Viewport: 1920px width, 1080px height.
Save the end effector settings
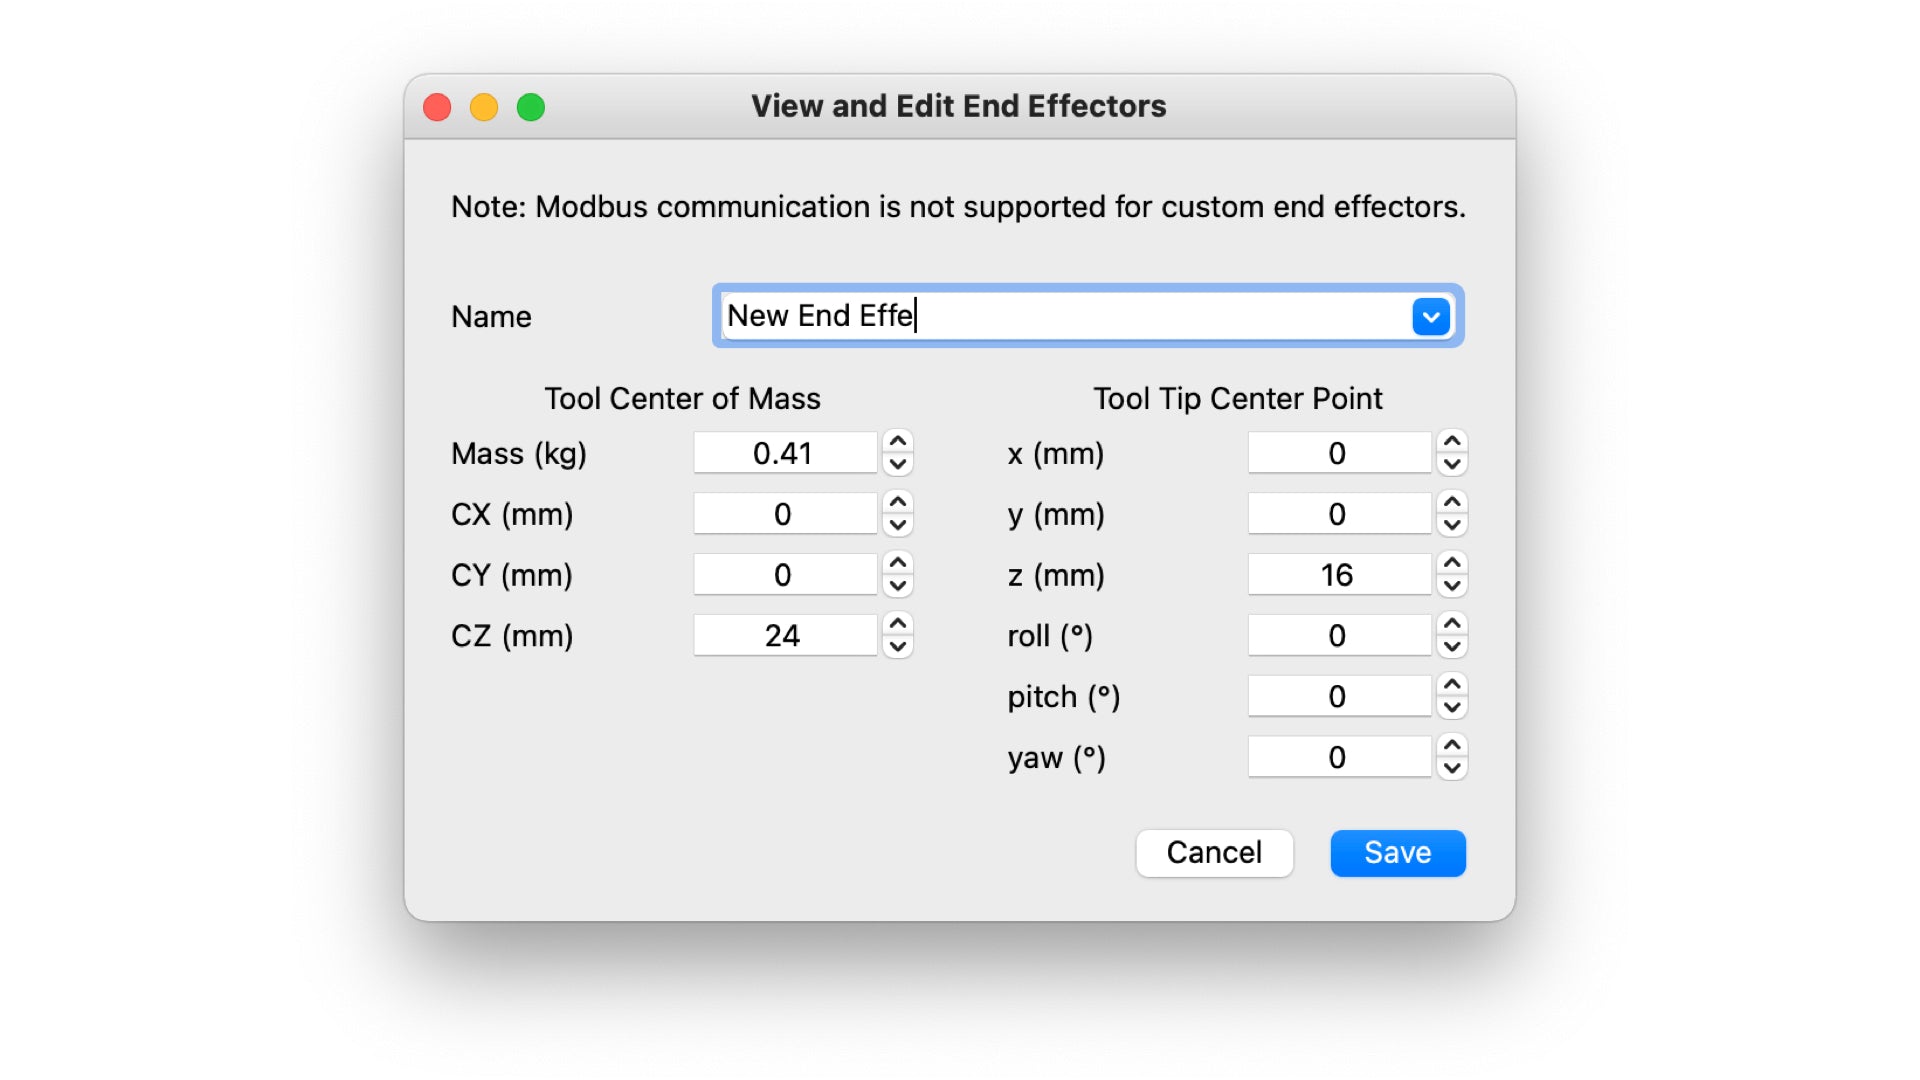[x=1397, y=853]
